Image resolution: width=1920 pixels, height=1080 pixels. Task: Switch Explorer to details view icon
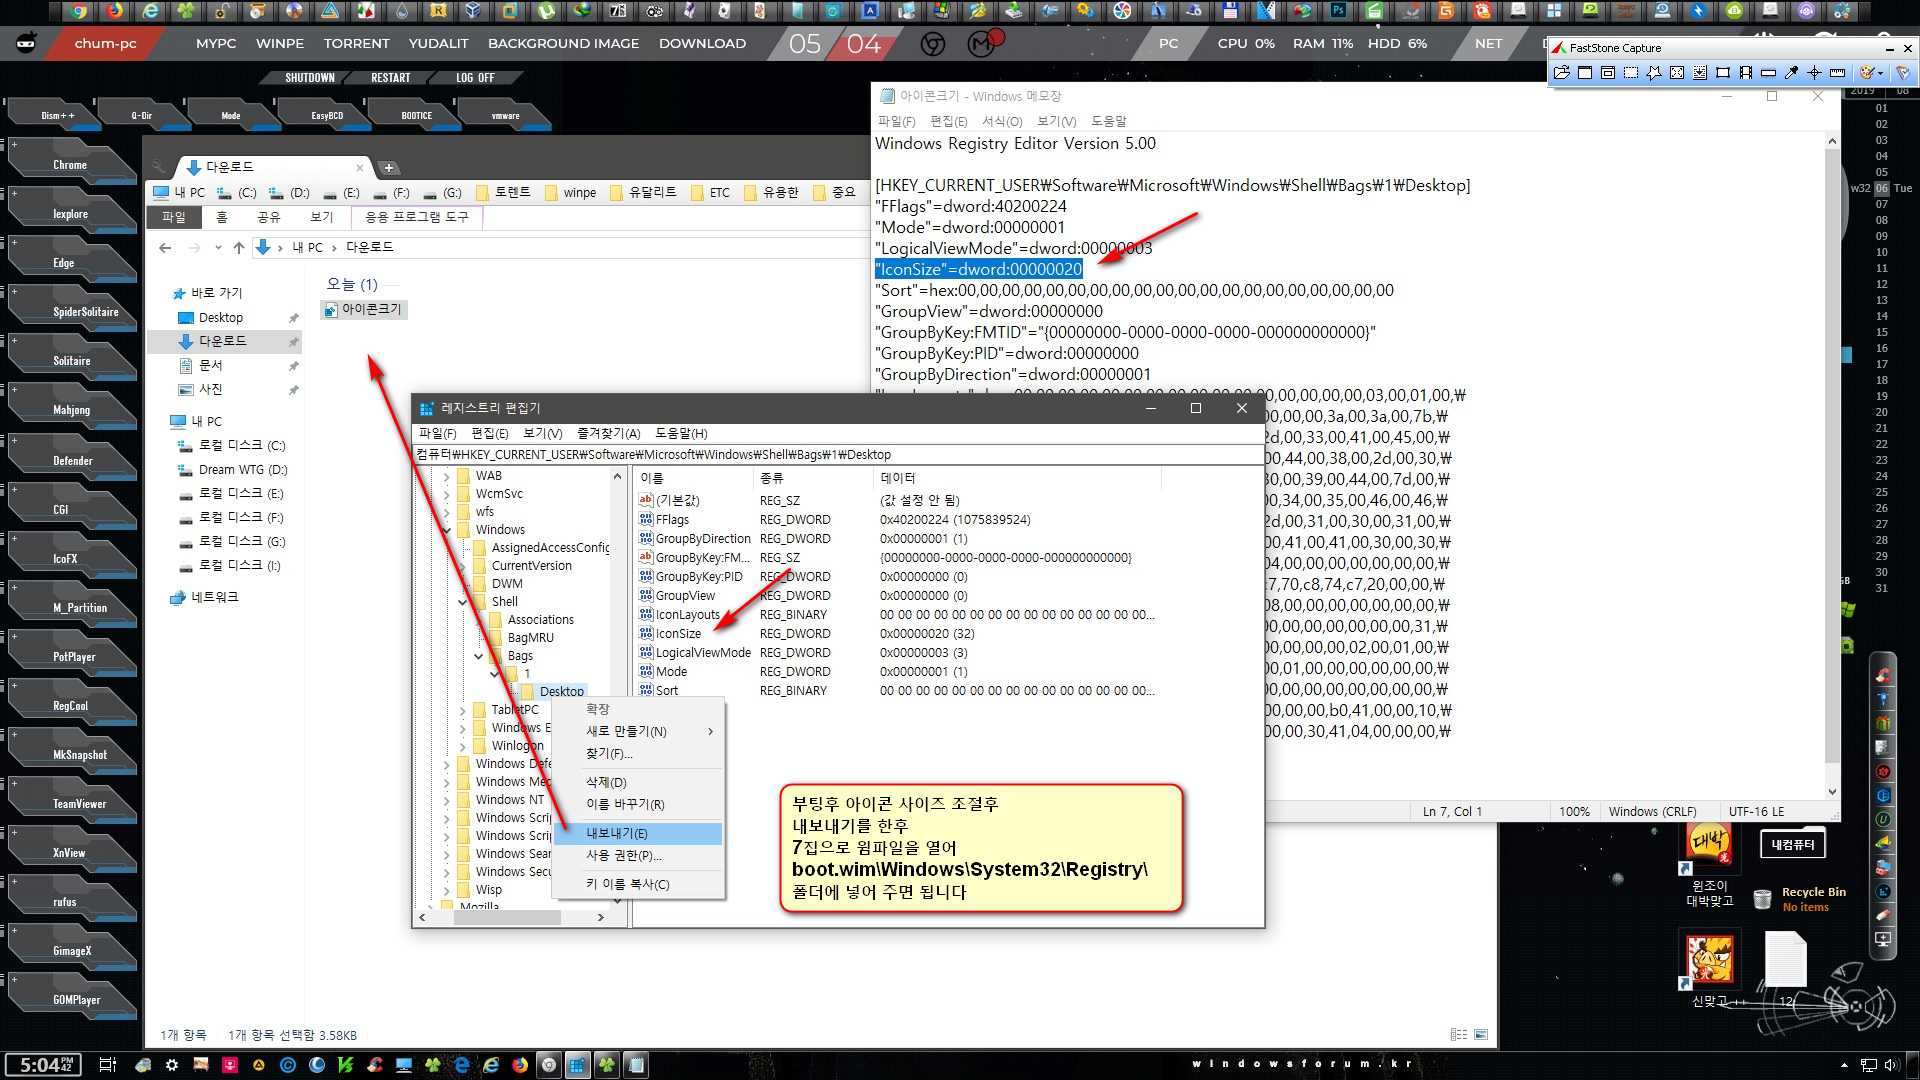point(1459,1035)
